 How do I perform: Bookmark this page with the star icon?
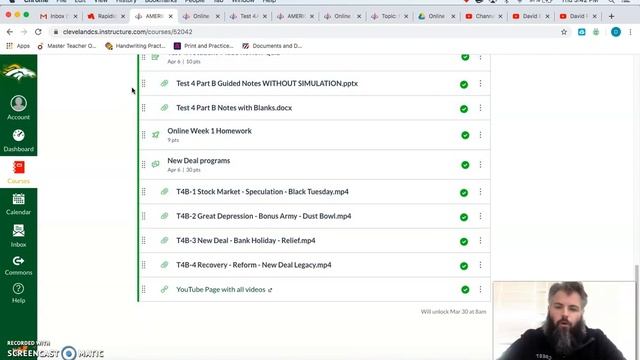pyautogui.click(x=564, y=32)
